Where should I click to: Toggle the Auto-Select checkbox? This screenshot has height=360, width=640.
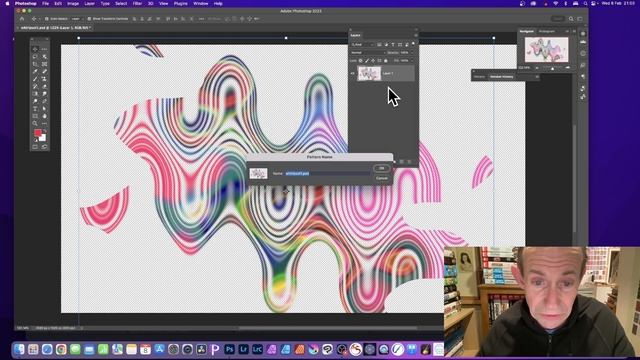pos(46,19)
